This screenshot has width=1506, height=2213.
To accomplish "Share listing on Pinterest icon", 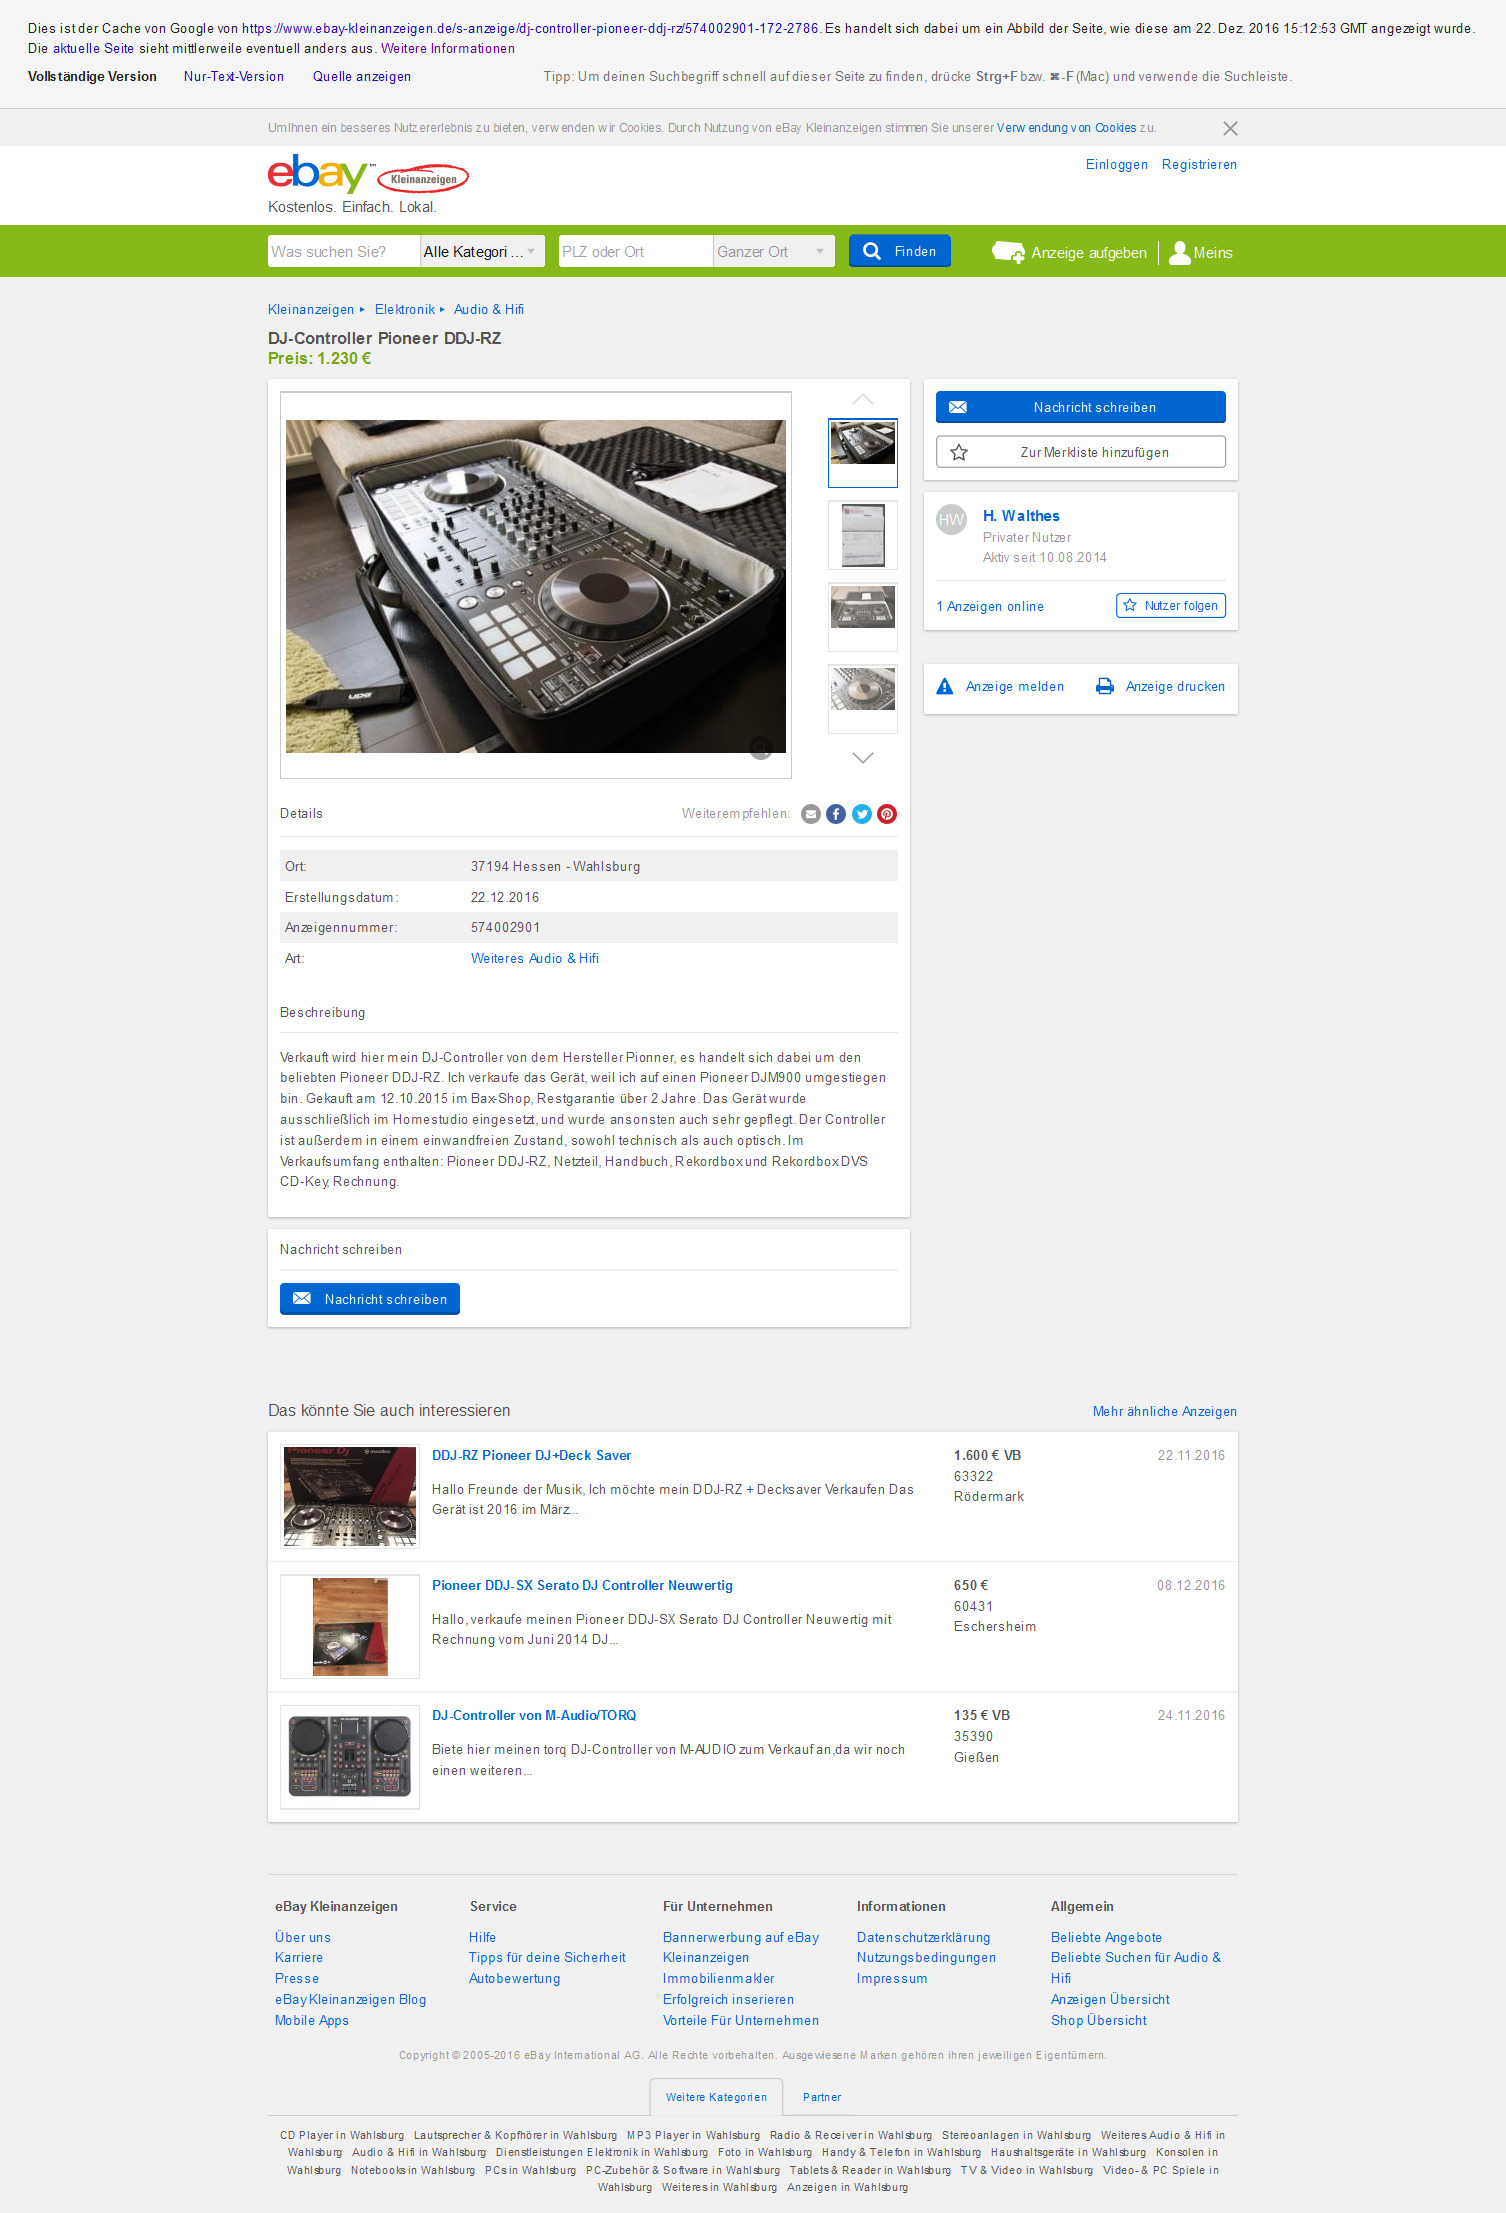I will (x=887, y=814).
